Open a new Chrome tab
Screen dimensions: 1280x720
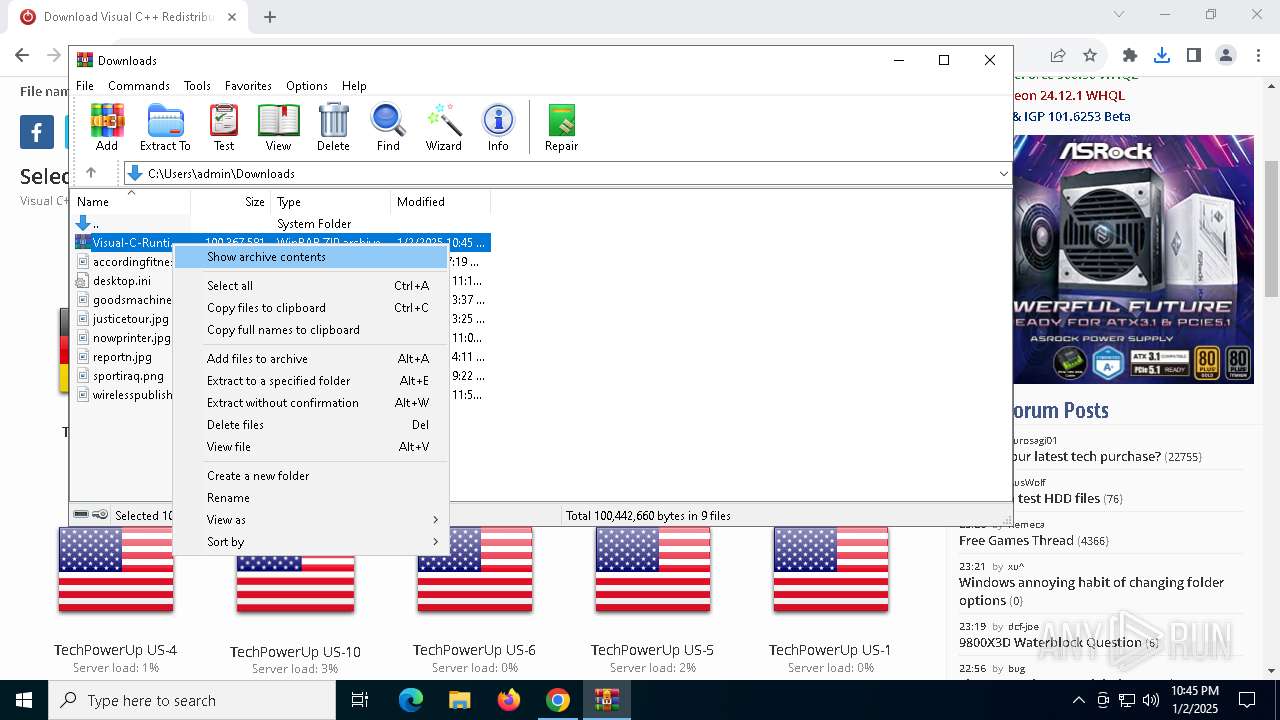click(x=270, y=16)
